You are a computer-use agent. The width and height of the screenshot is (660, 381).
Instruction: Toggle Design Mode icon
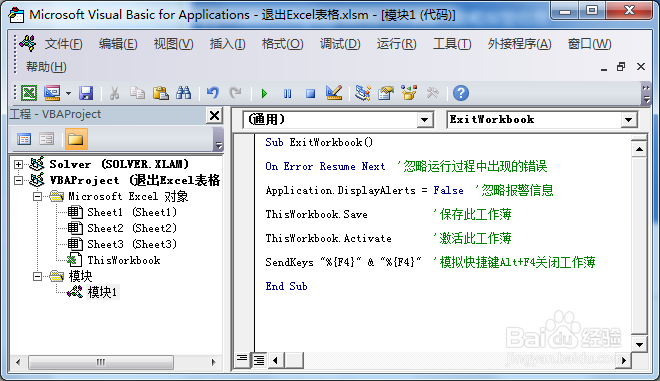[x=334, y=93]
